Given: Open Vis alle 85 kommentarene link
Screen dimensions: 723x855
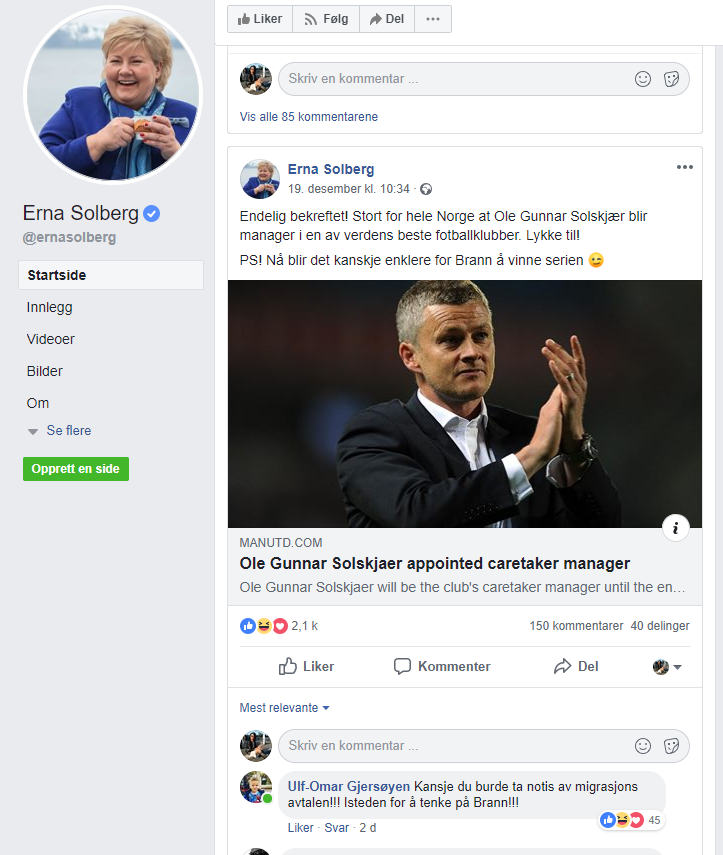Looking at the screenshot, I should (x=309, y=117).
